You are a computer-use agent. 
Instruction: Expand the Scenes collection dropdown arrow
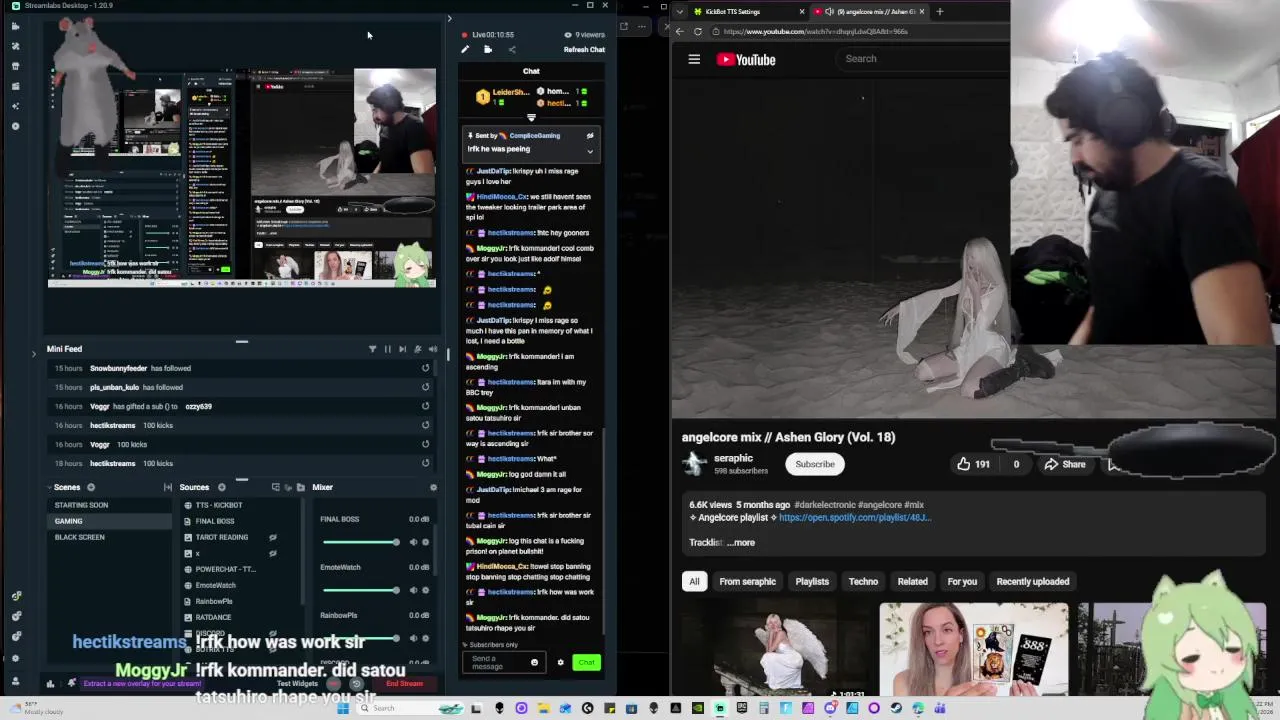pos(50,487)
